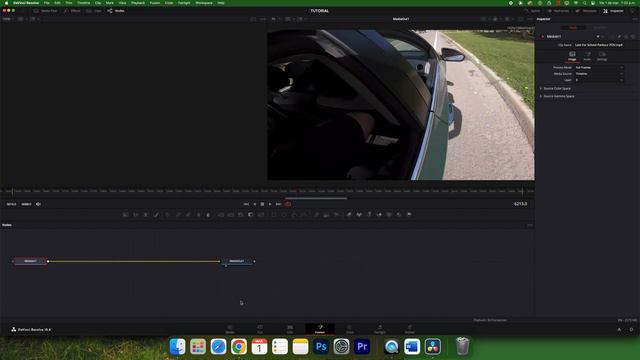Add a Background node from the toolbar
The height and width of the screenshot is (360, 640).
pos(126,214)
